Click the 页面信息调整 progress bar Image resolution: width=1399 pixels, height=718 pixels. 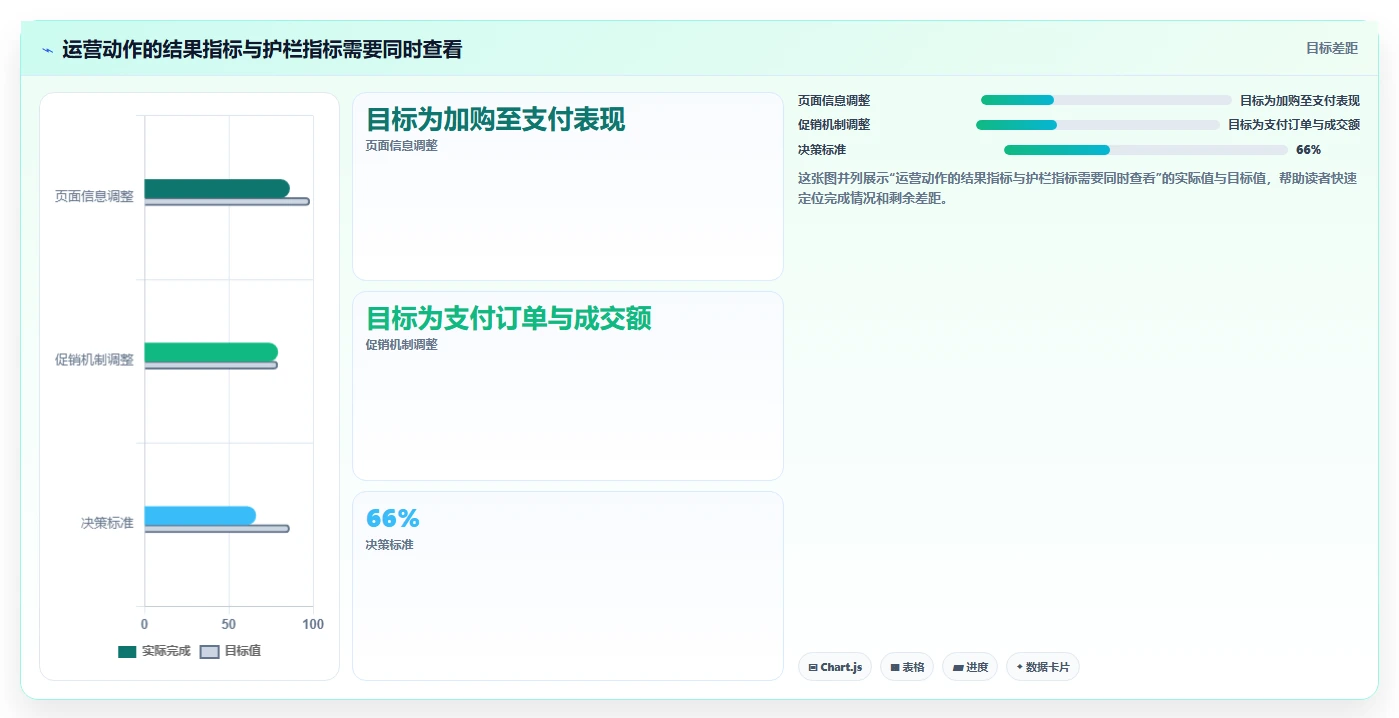click(x=1106, y=100)
